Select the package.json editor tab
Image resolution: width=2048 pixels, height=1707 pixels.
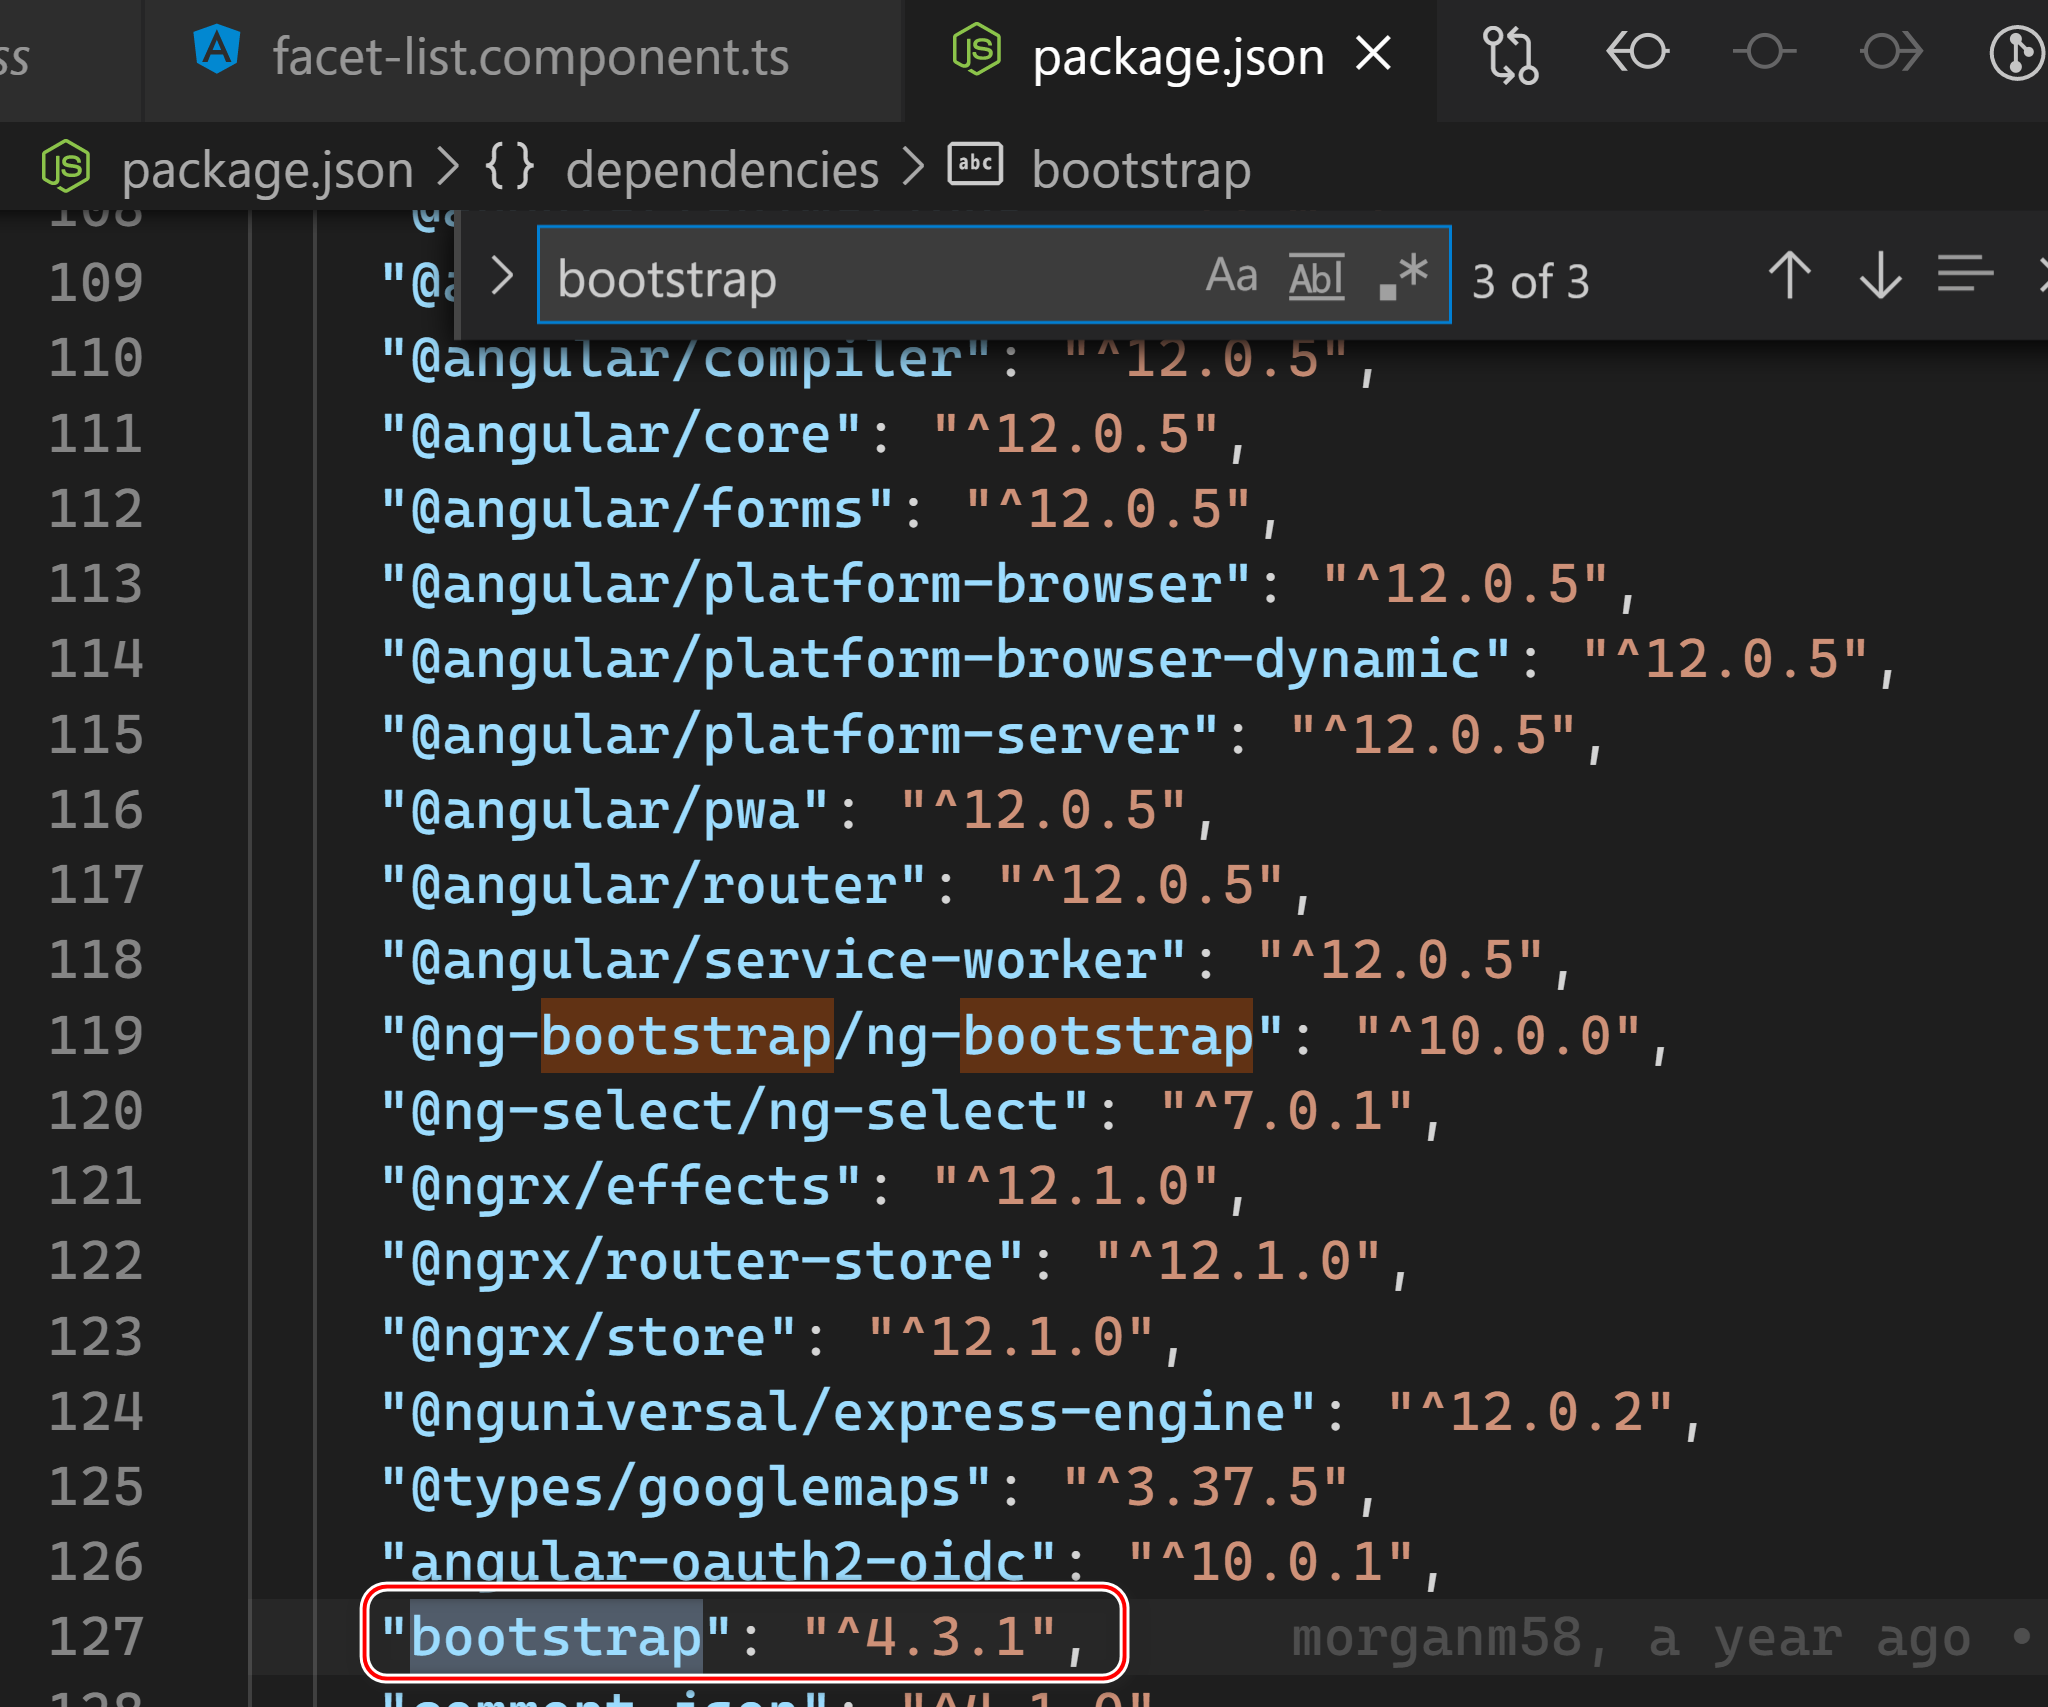[x=1177, y=57]
